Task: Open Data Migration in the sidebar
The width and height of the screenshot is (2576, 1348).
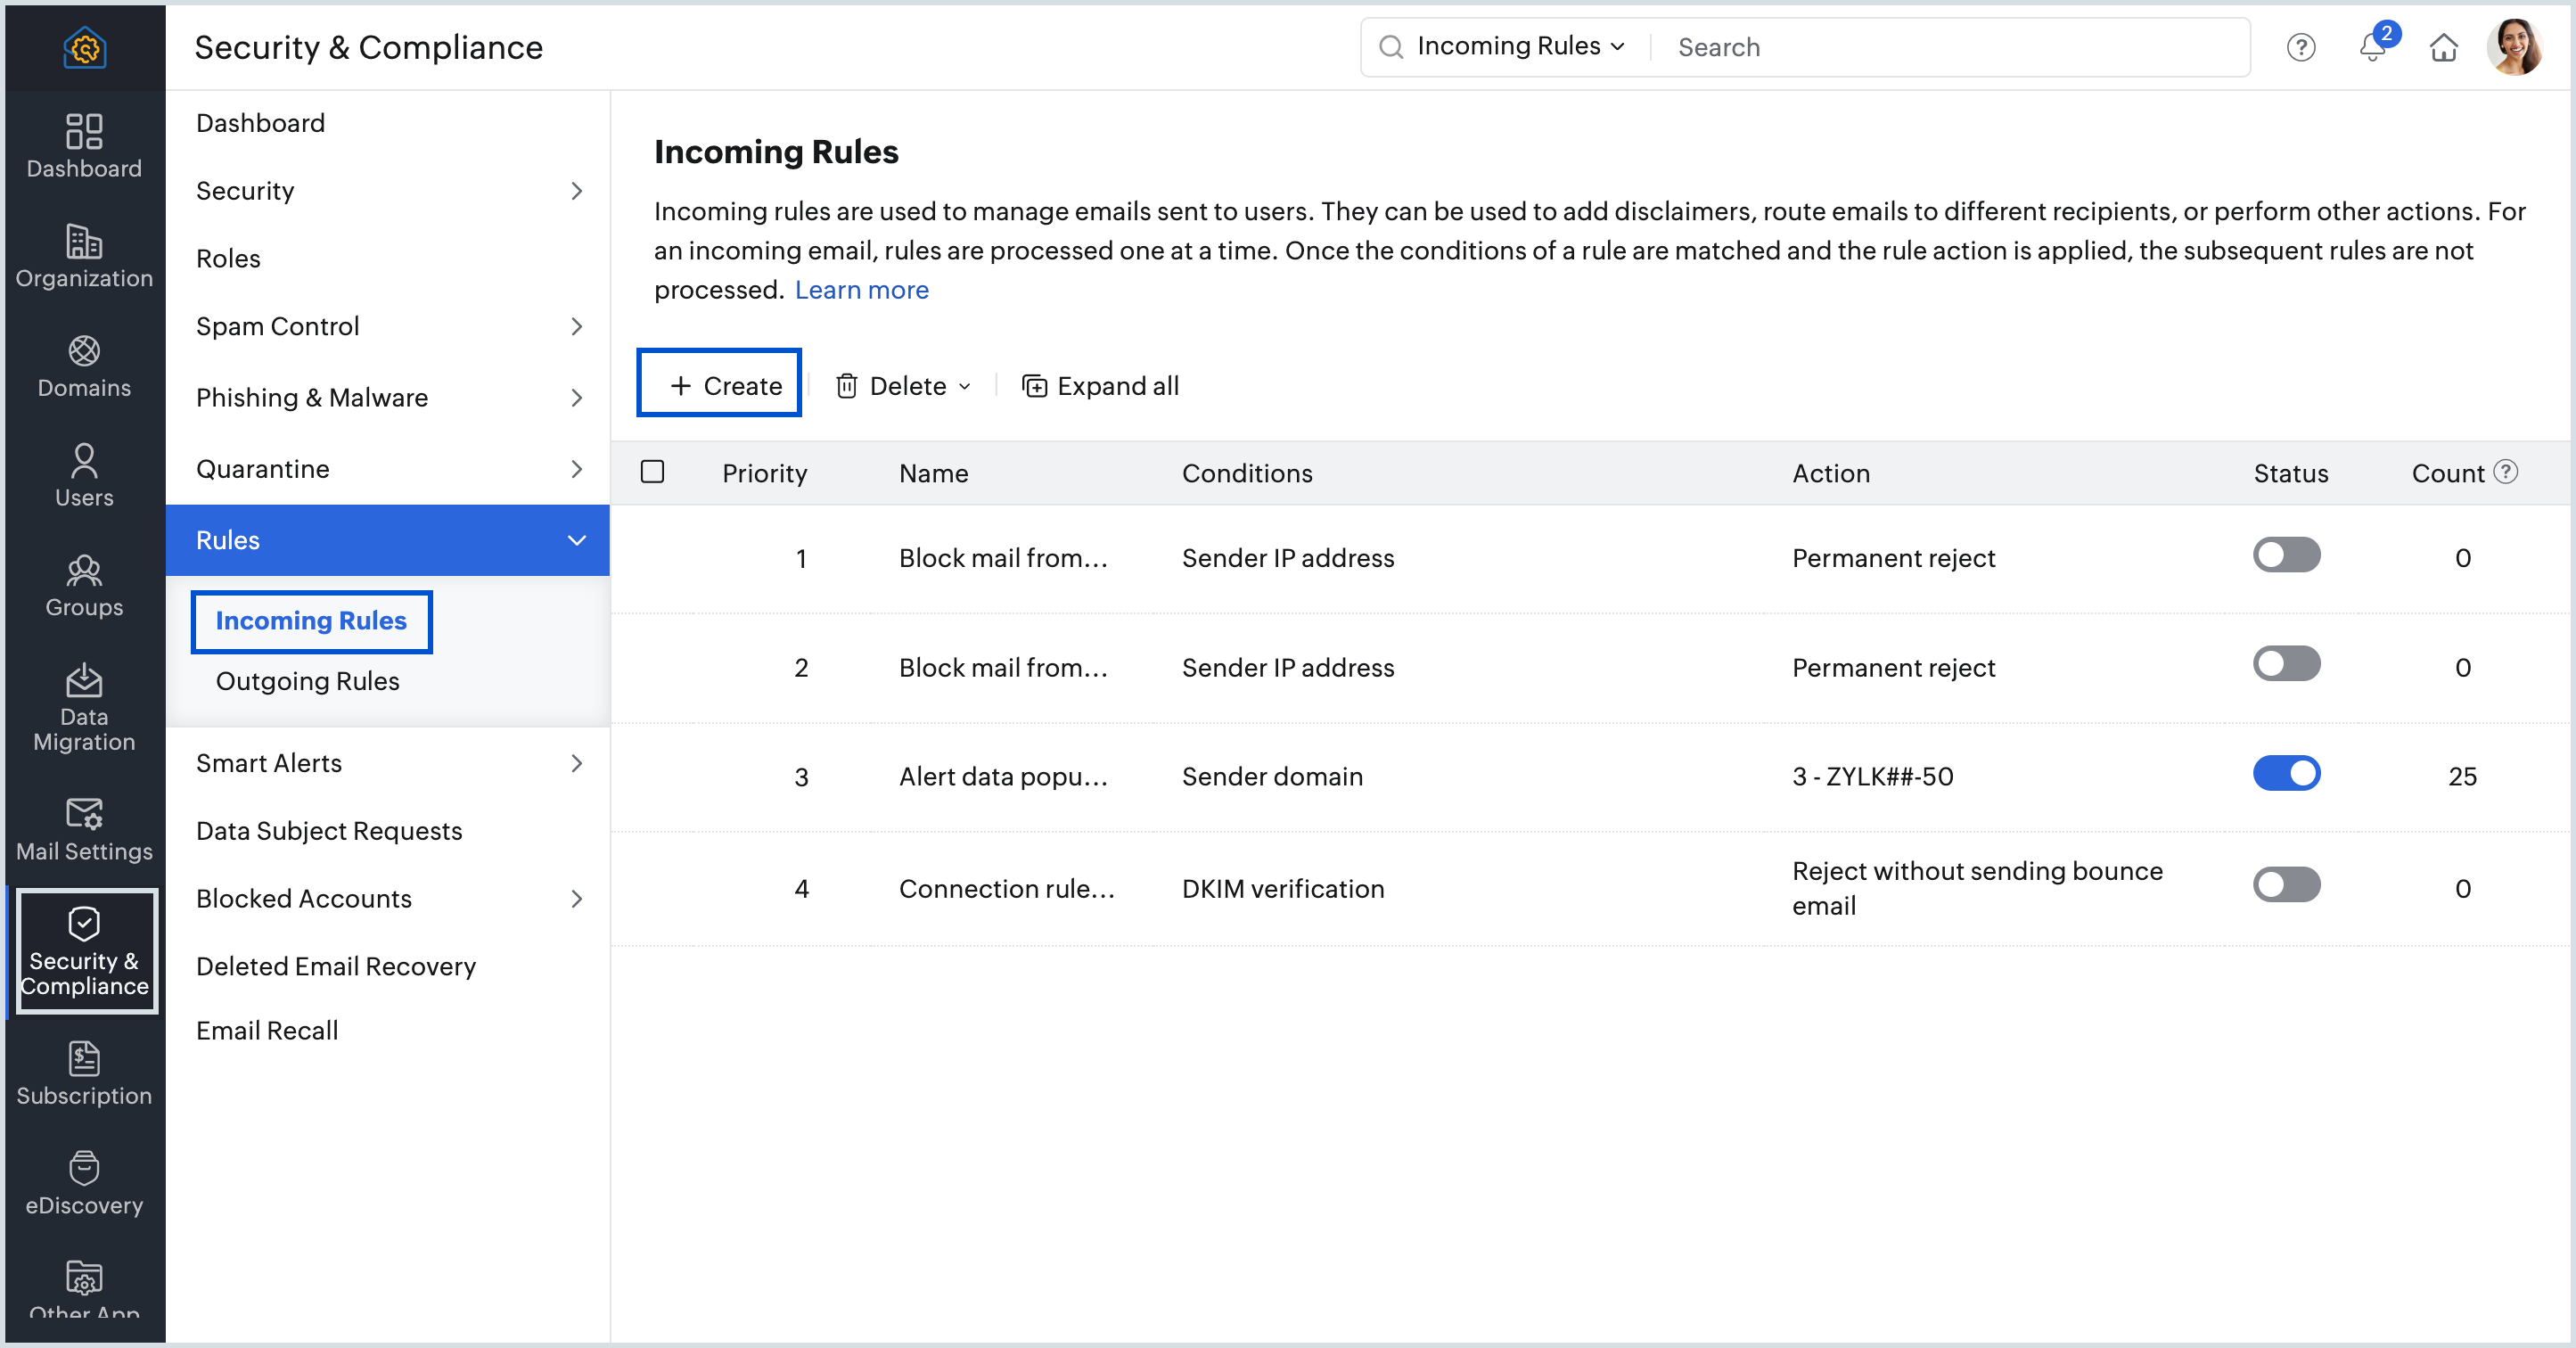Action: point(84,707)
